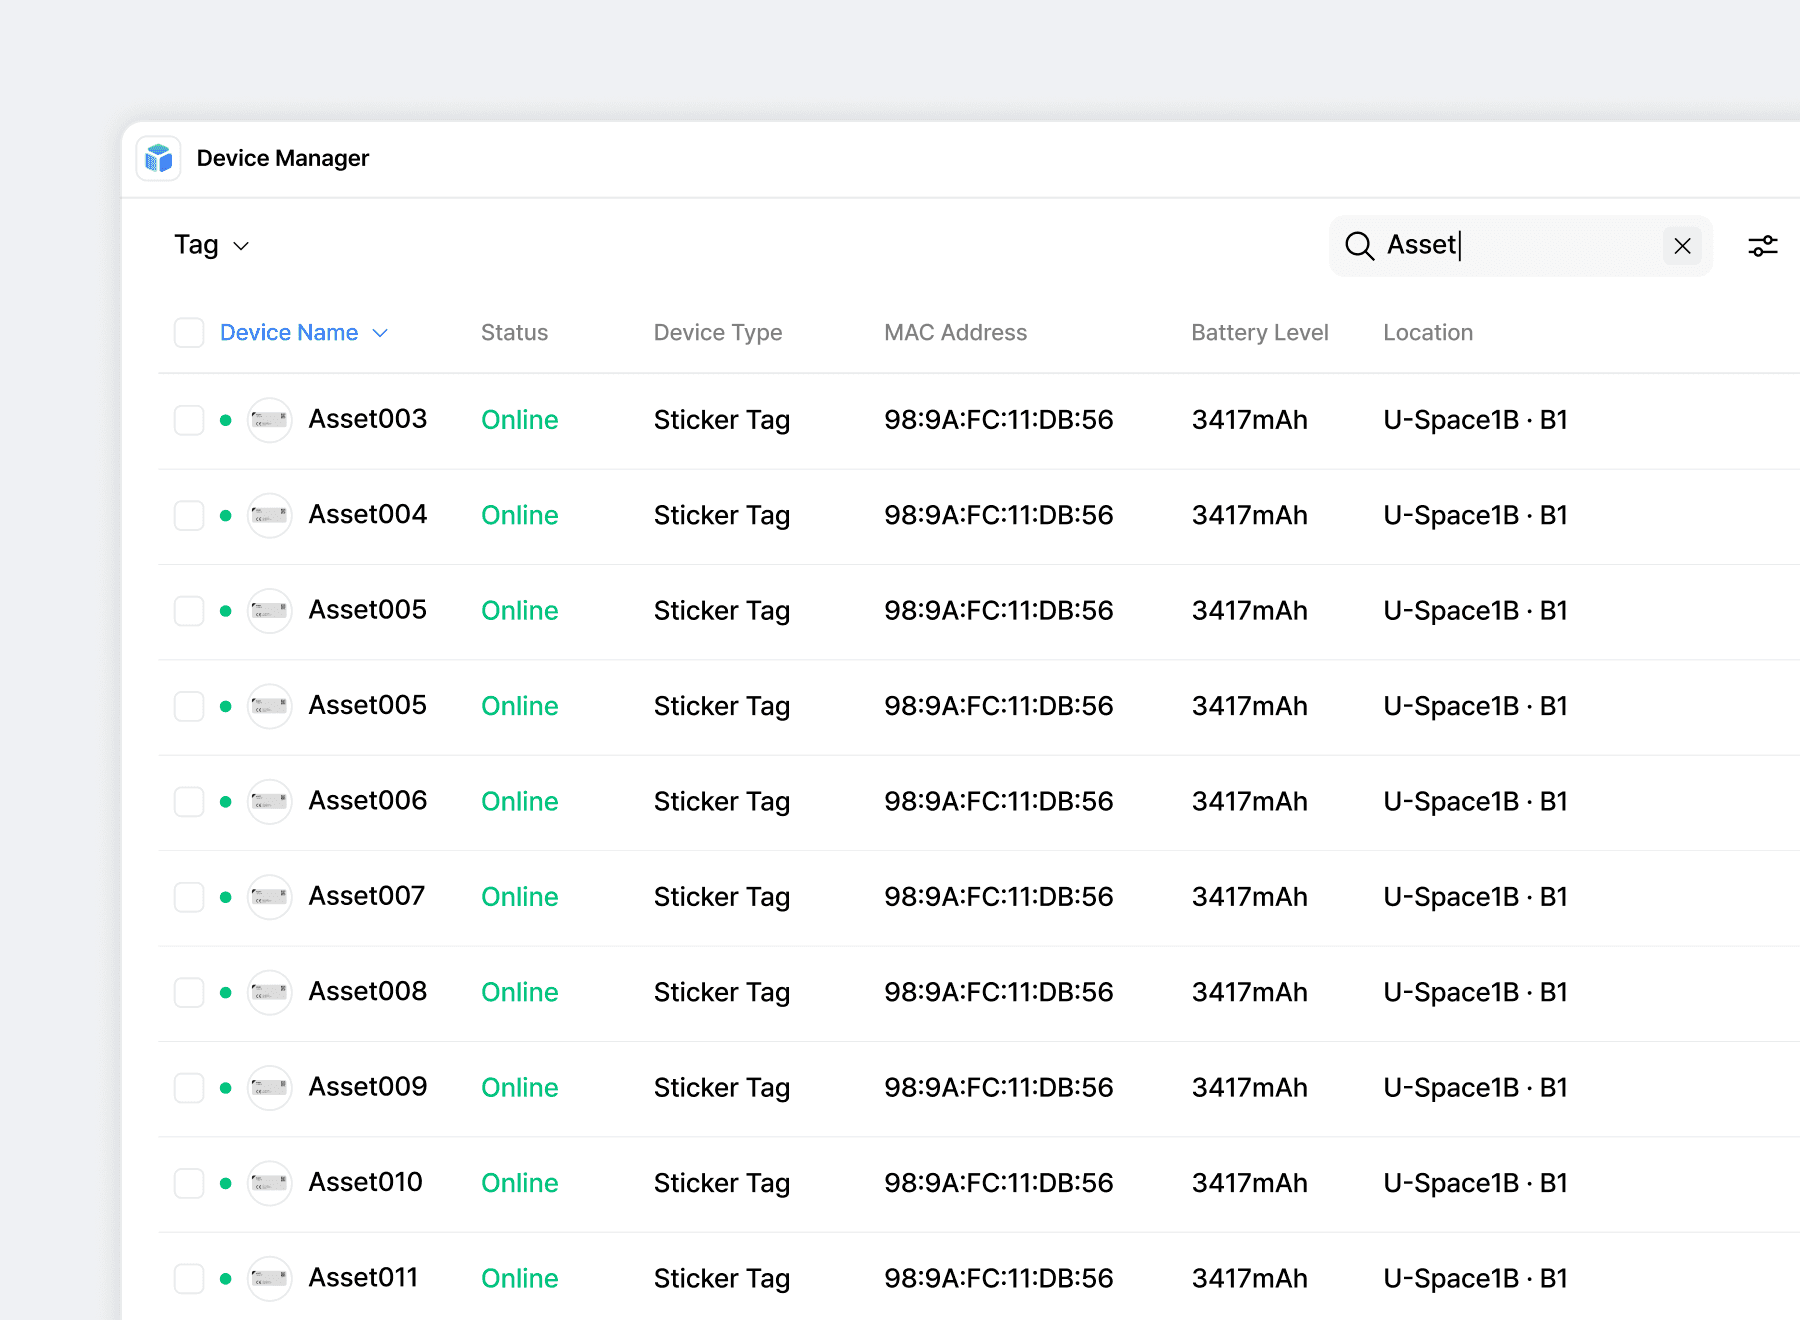Clear the search field with the X icon
Image resolution: width=1800 pixels, height=1320 pixels.
pyautogui.click(x=1682, y=246)
